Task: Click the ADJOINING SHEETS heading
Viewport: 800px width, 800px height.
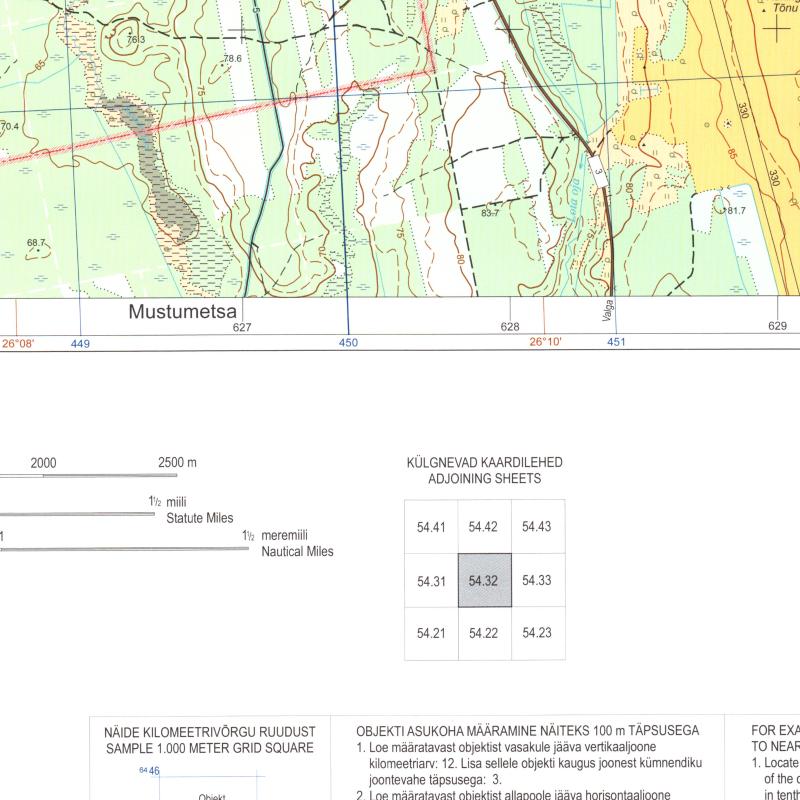Action: 484,479
